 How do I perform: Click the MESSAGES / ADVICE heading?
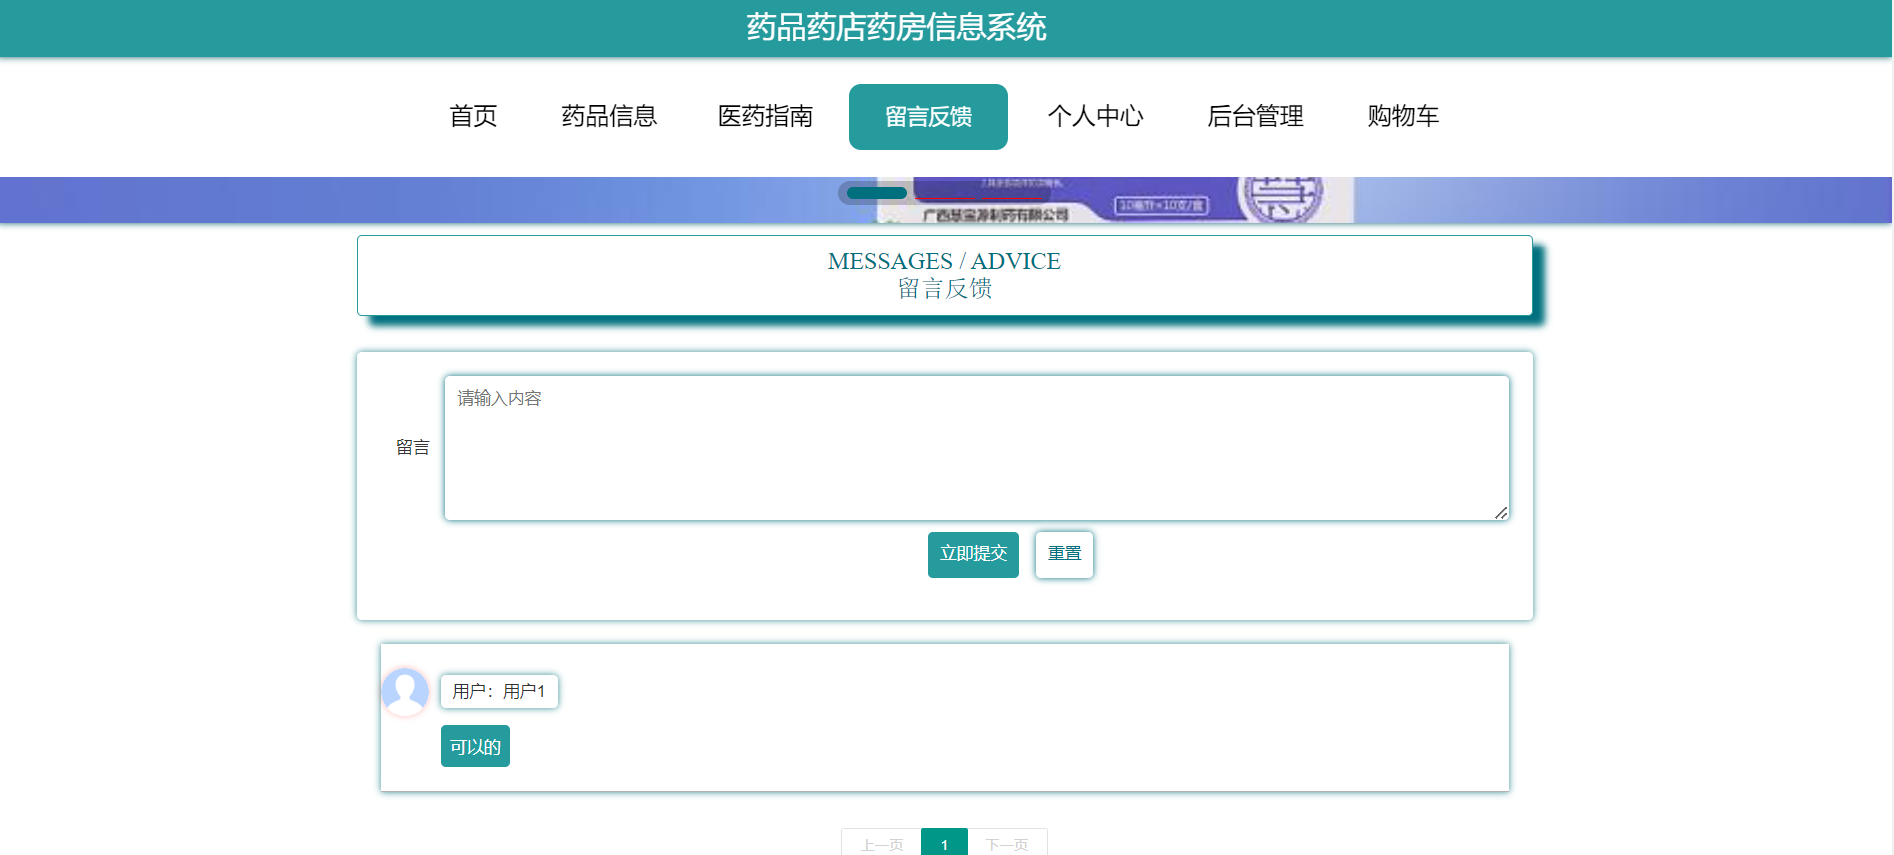coord(944,261)
